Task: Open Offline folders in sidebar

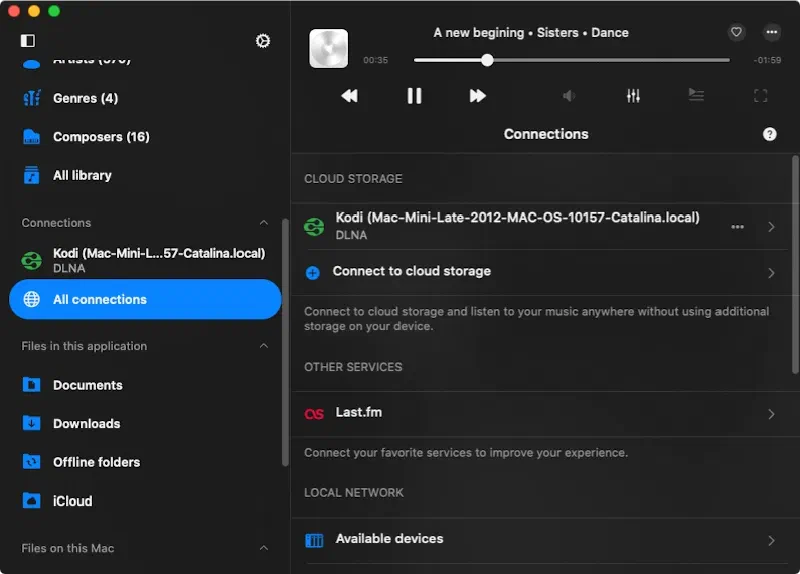Action: 96,462
